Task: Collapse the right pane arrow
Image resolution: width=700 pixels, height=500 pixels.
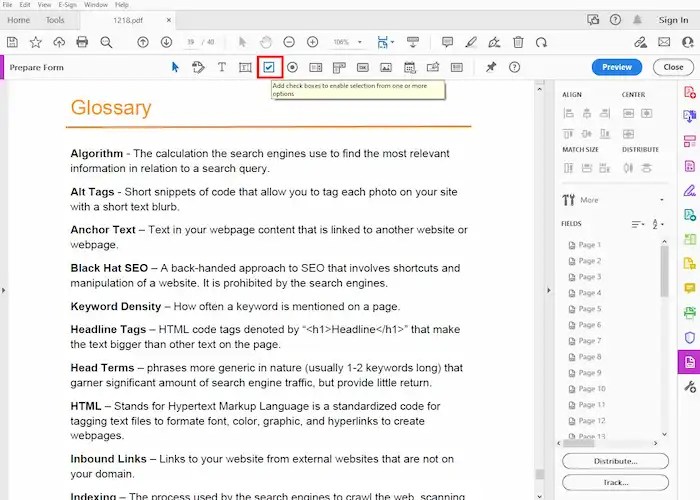Action: point(549,290)
